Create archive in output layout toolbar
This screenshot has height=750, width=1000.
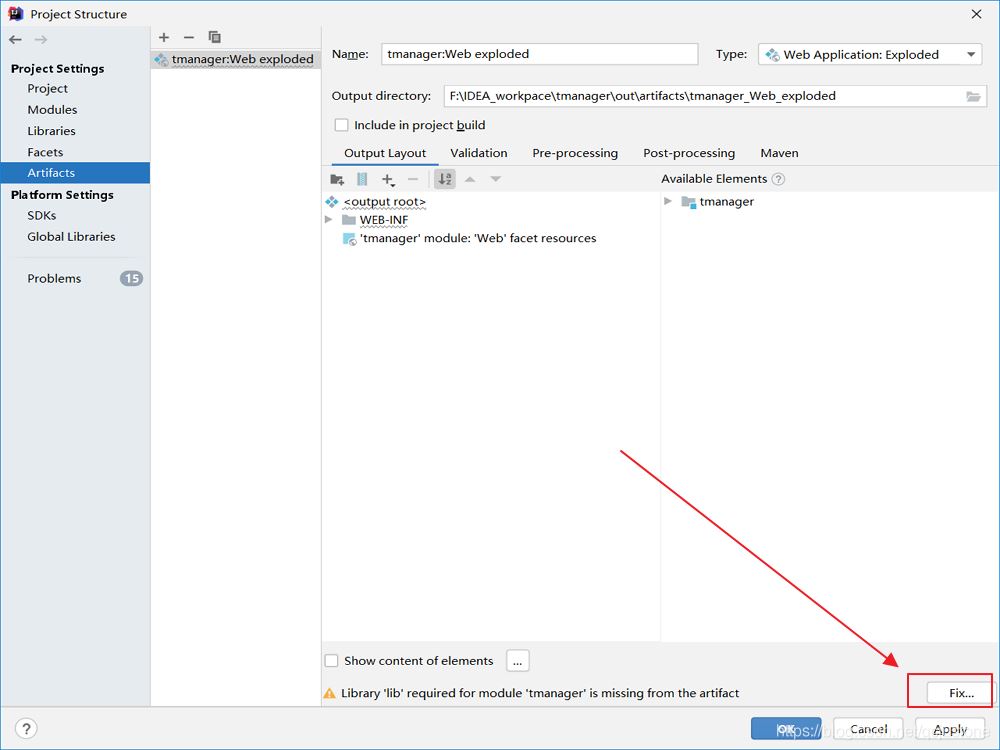tap(362, 179)
